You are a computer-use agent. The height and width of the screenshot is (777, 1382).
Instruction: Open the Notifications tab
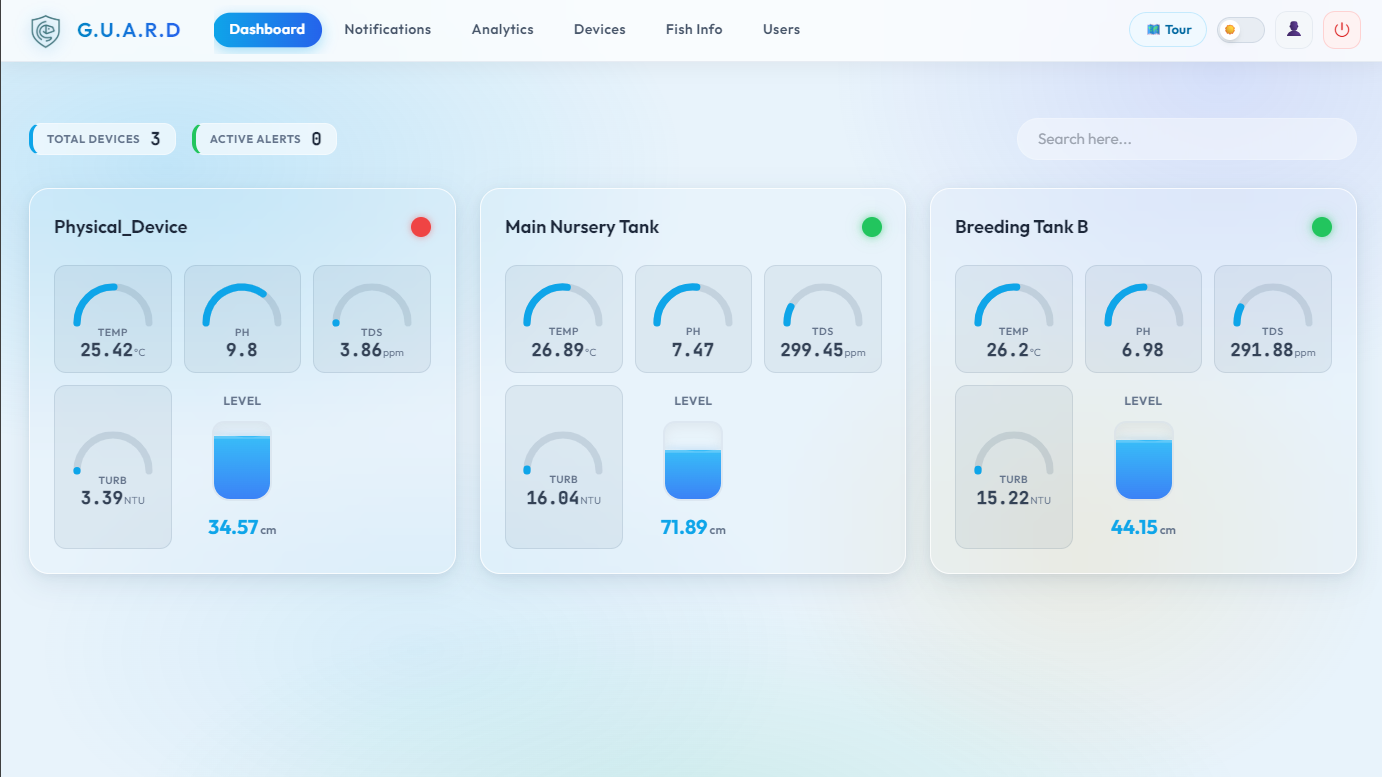[x=388, y=30]
